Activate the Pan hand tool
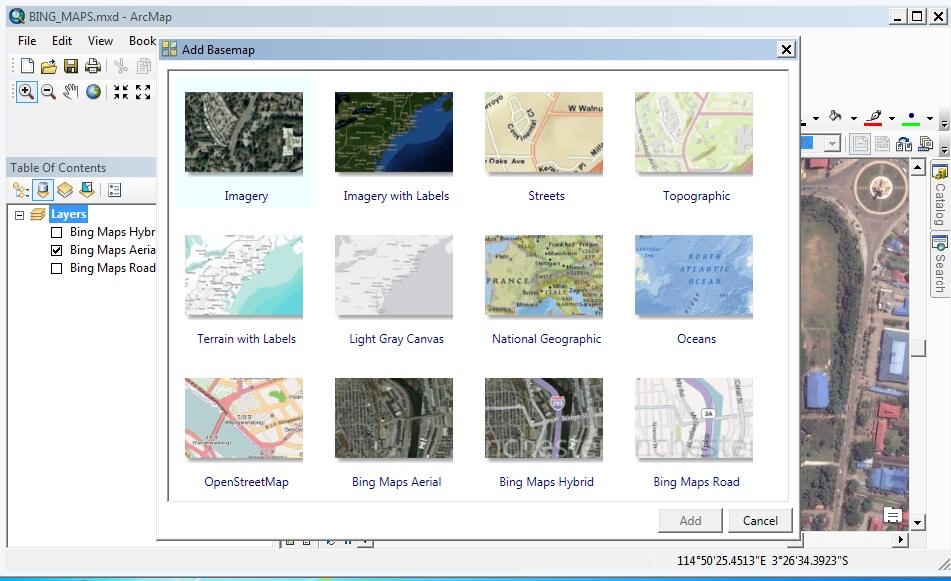951x581 pixels. click(x=71, y=92)
